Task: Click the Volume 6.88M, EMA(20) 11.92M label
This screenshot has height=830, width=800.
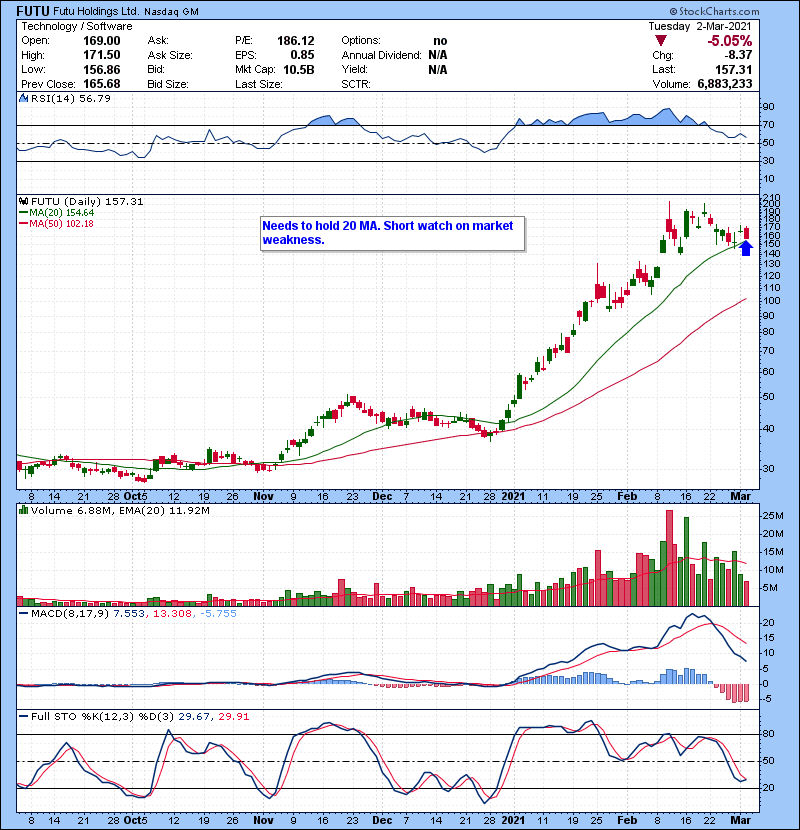Action: point(120,511)
